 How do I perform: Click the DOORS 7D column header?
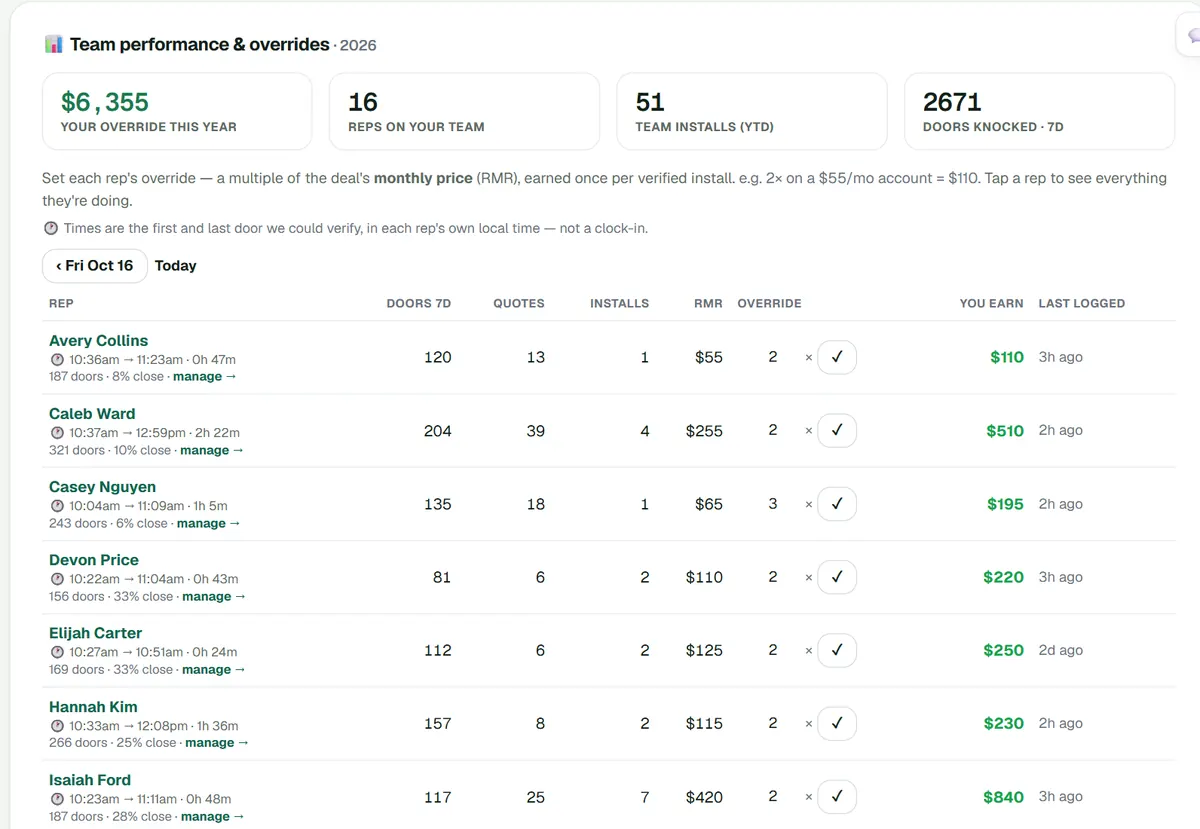(419, 303)
